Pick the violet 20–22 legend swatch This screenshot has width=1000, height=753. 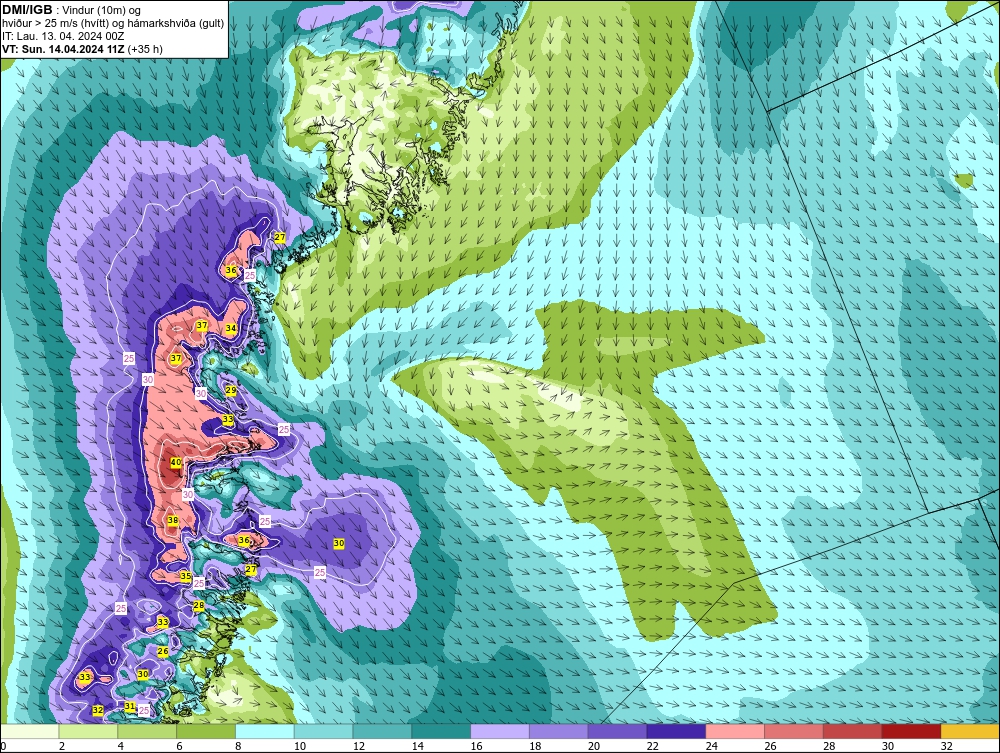(x=617, y=731)
